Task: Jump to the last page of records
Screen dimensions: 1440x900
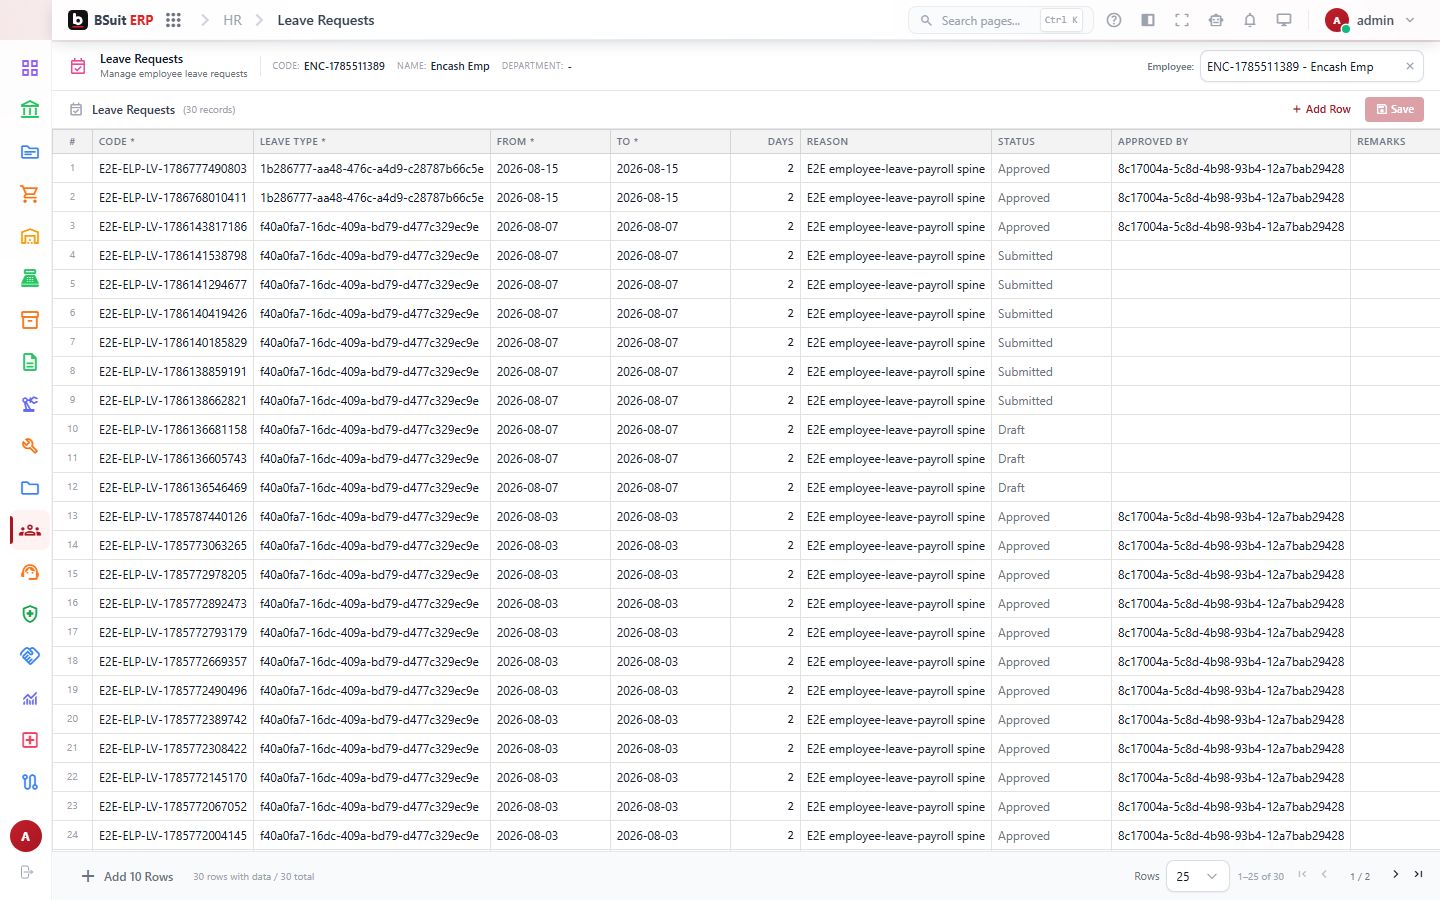Action: 1418,875
